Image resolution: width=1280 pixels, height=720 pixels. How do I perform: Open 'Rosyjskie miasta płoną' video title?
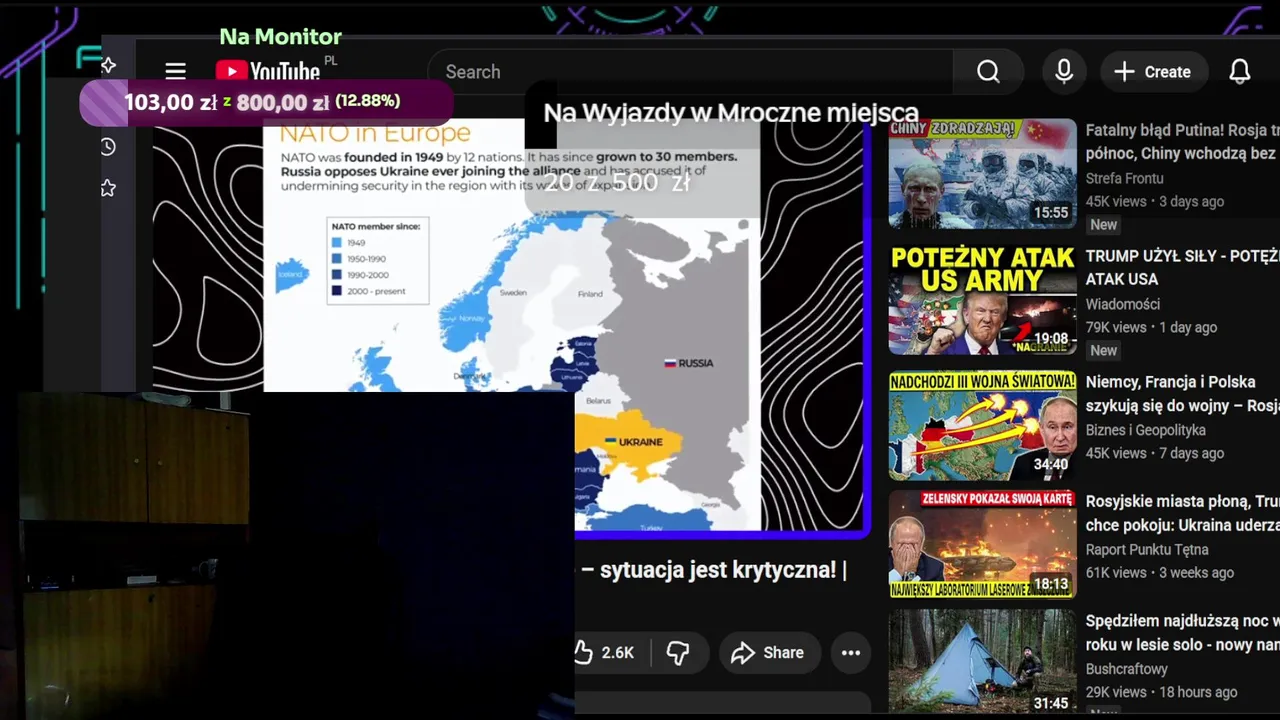pos(1182,513)
